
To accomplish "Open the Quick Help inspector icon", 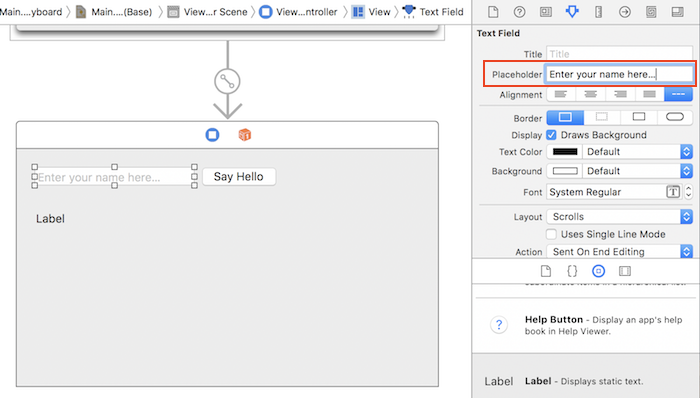I will [x=519, y=12].
